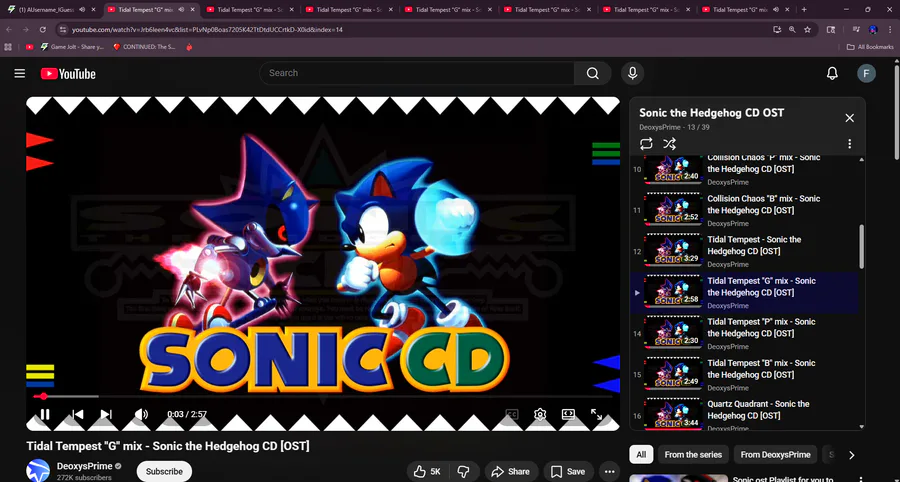This screenshot has height=482, width=900.
Task: Click the playlist panel scrollbar thumb
Action: tap(861, 247)
